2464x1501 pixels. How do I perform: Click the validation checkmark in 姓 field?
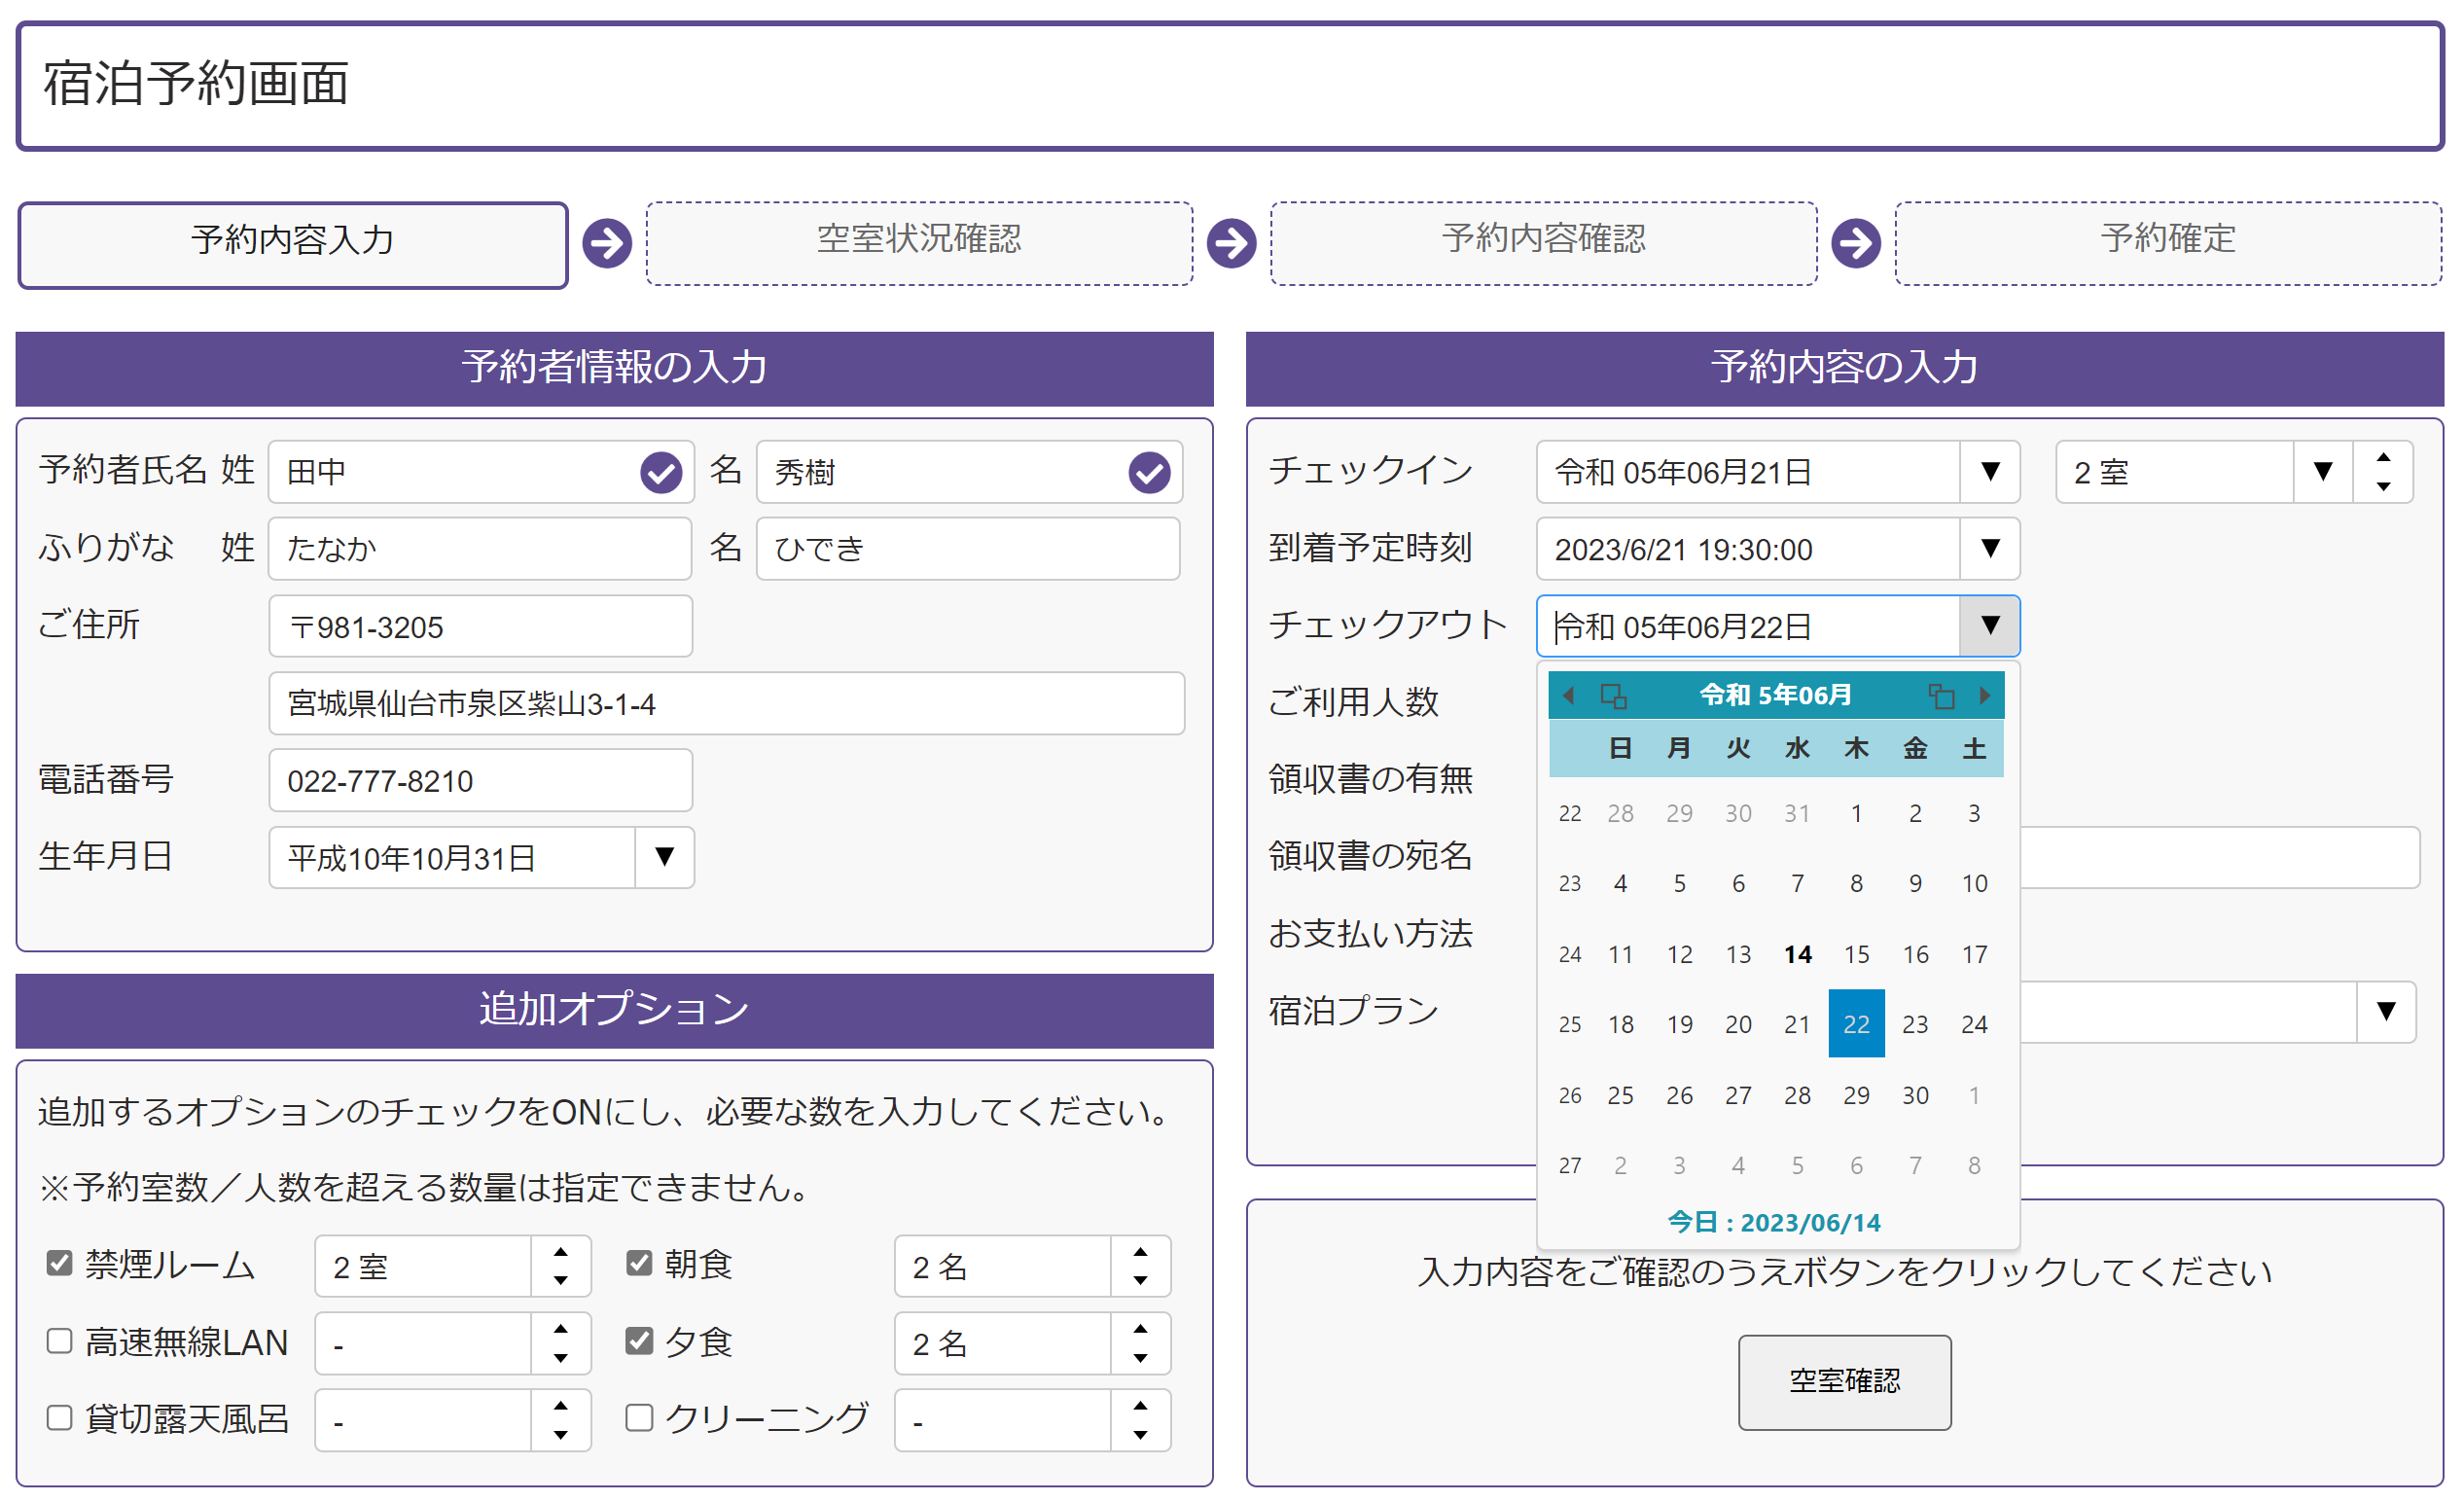(x=661, y=473)
